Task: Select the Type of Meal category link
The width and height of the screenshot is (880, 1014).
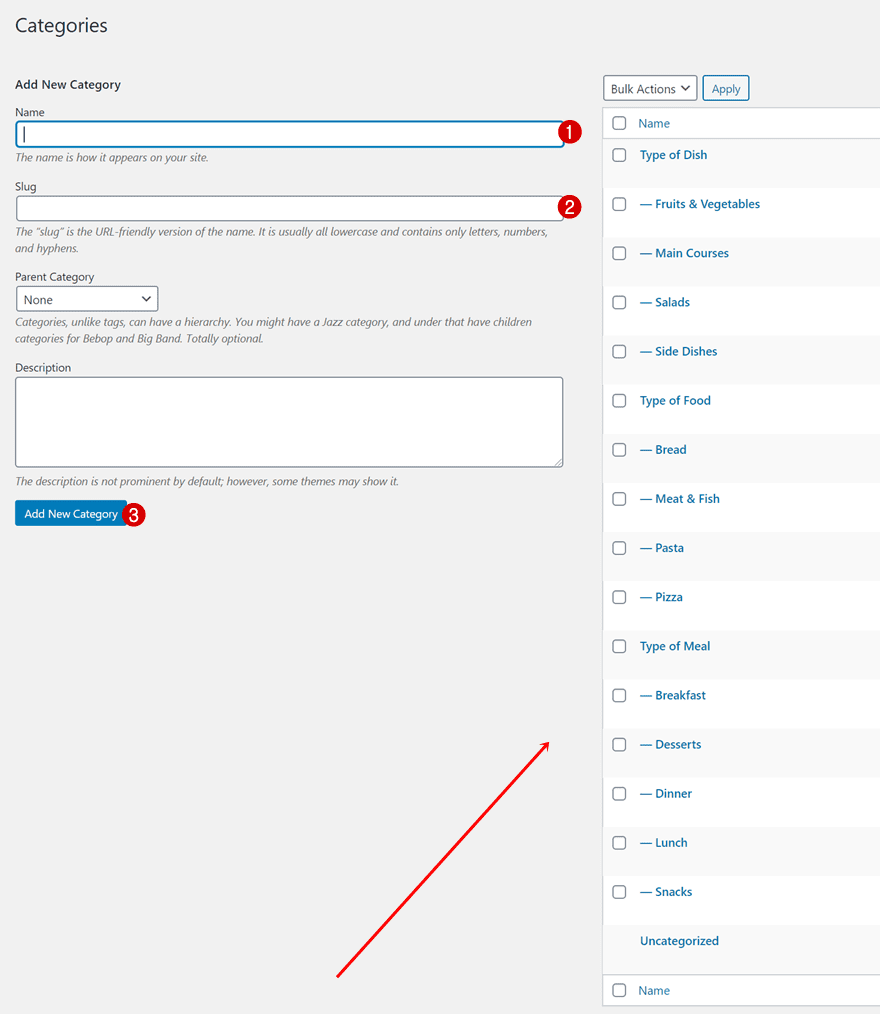Action: pos(675,646)
